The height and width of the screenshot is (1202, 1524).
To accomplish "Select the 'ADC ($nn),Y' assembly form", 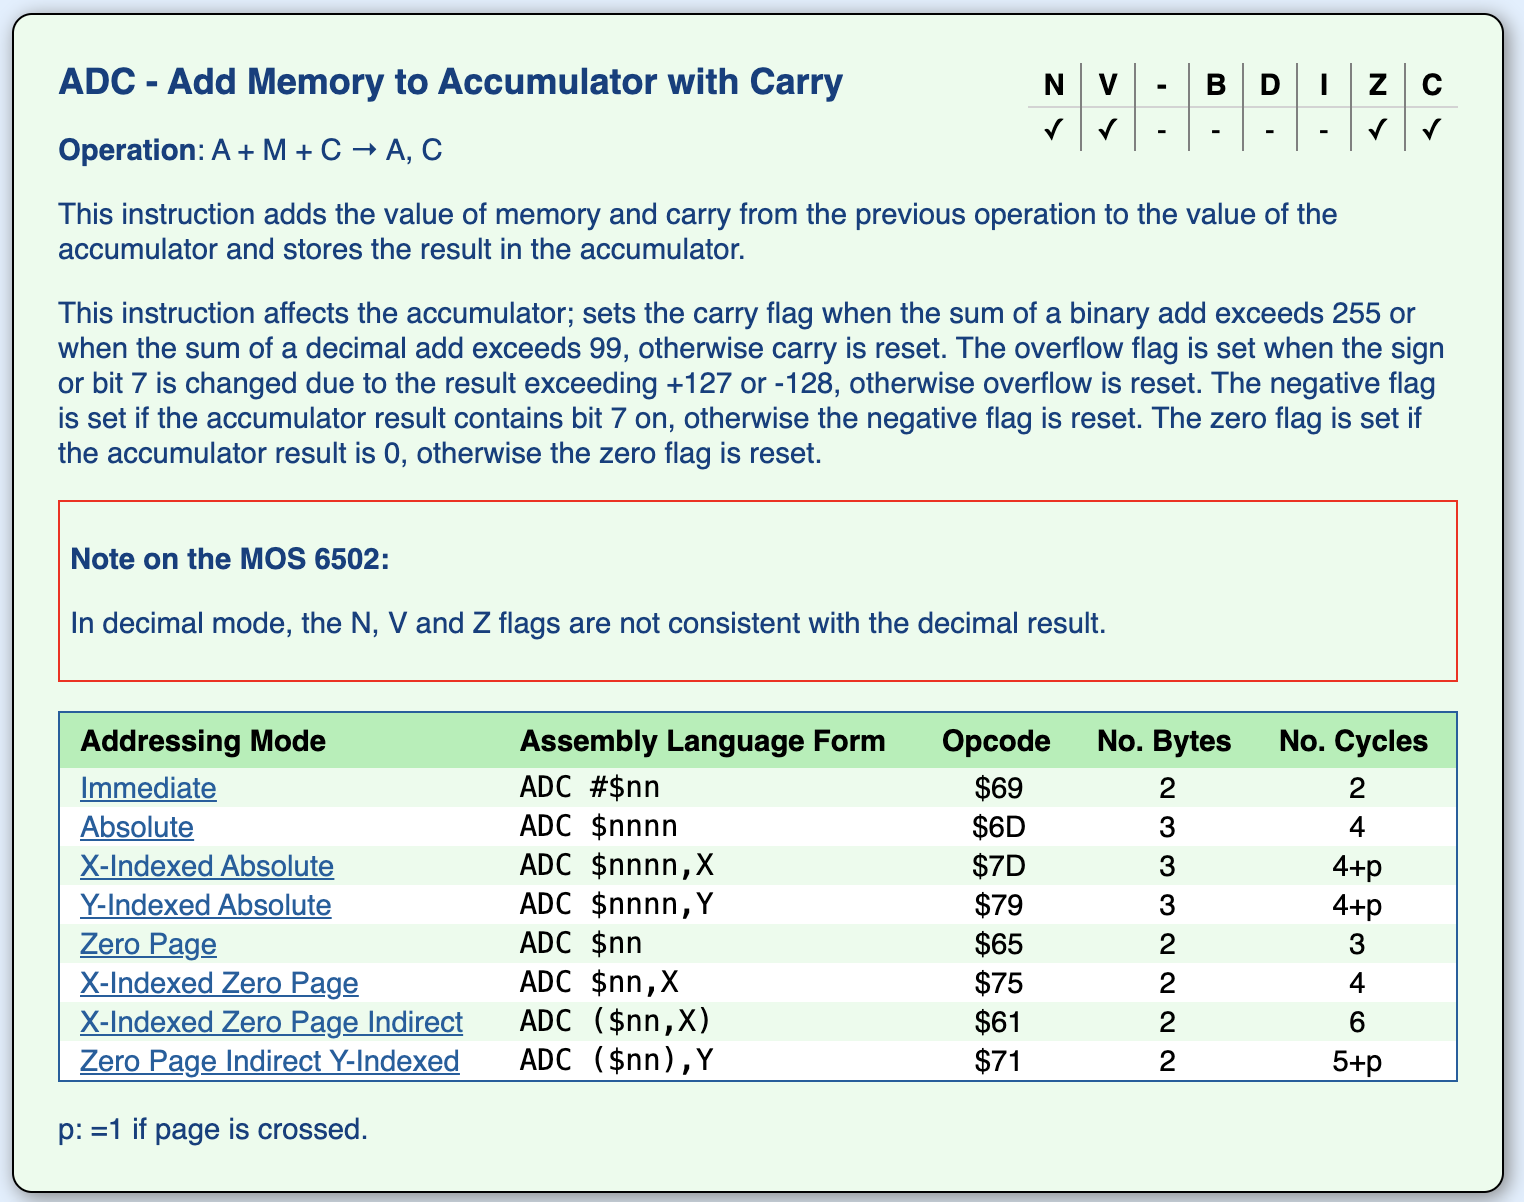I will (617, 1061).
